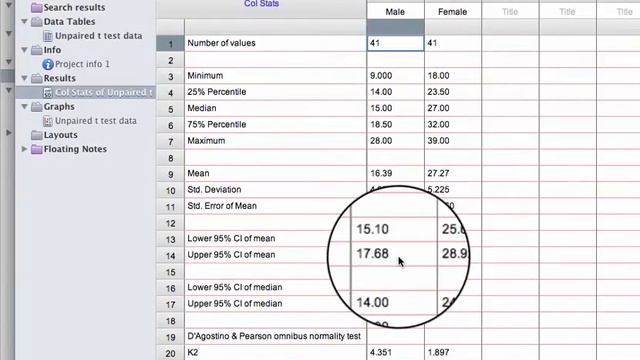Click the Lower 95% CI of median label
The image size is (640, 360).
235,287
